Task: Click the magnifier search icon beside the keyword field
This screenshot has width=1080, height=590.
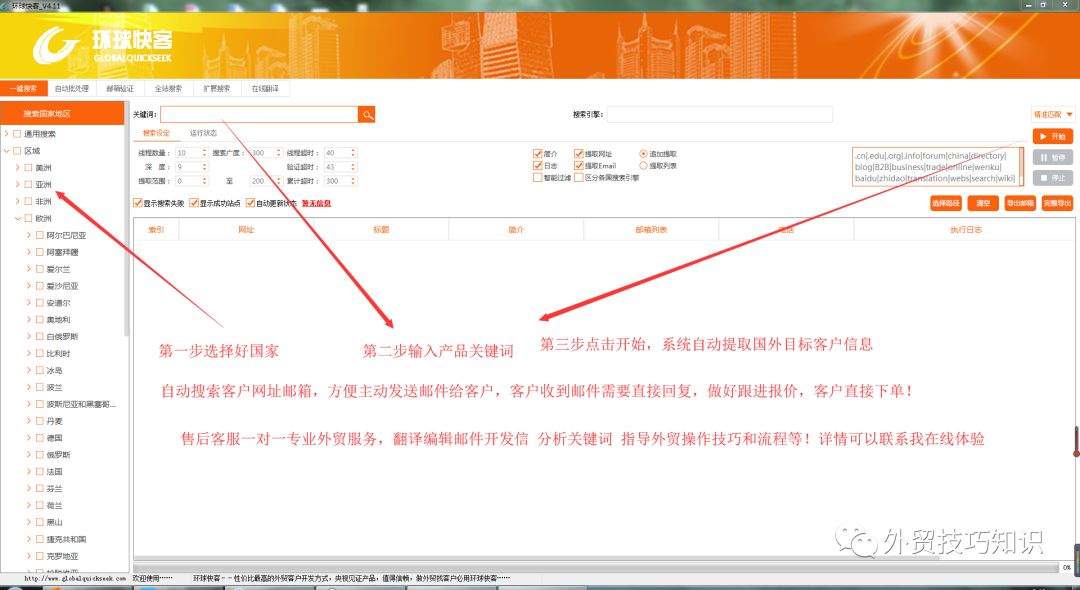Action: (366, 116)
